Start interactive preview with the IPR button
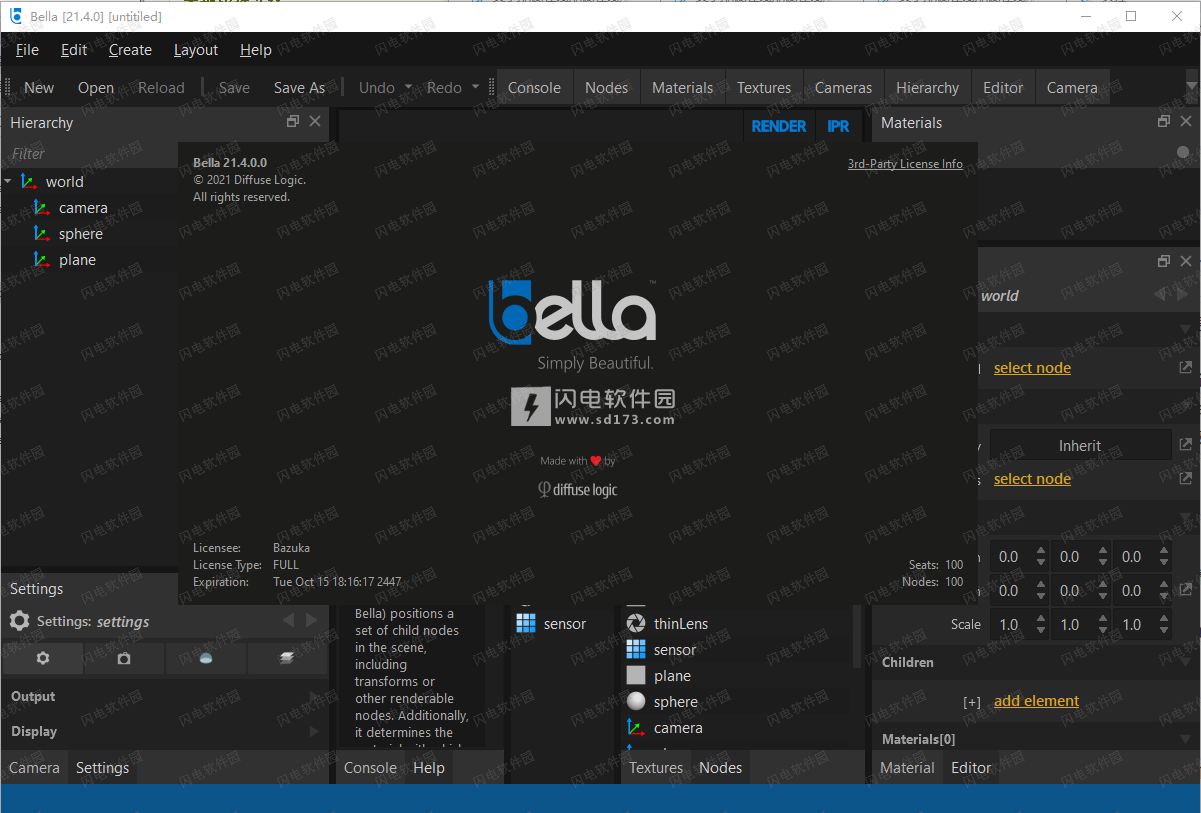Screen dimensions: 1201x813 tap(838, 126)
